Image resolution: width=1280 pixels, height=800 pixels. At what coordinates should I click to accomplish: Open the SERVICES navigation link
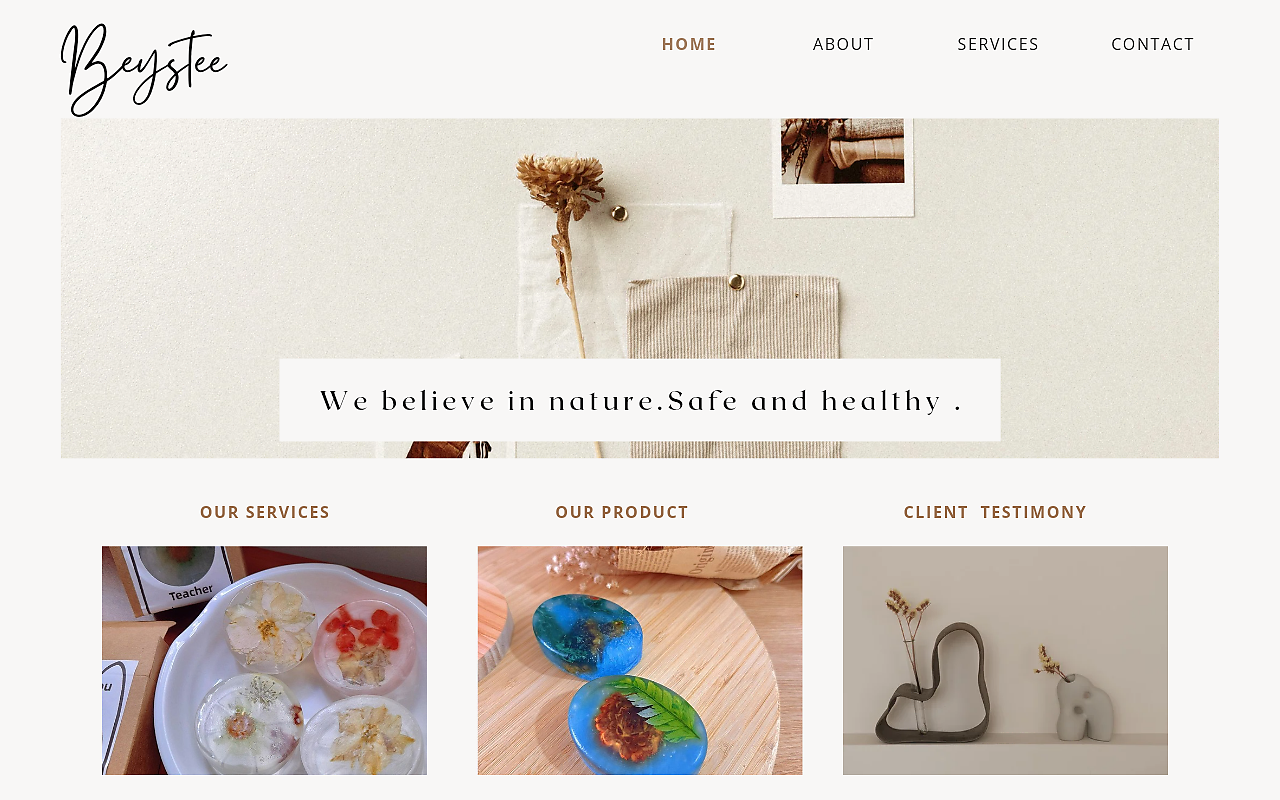[998, 44]
